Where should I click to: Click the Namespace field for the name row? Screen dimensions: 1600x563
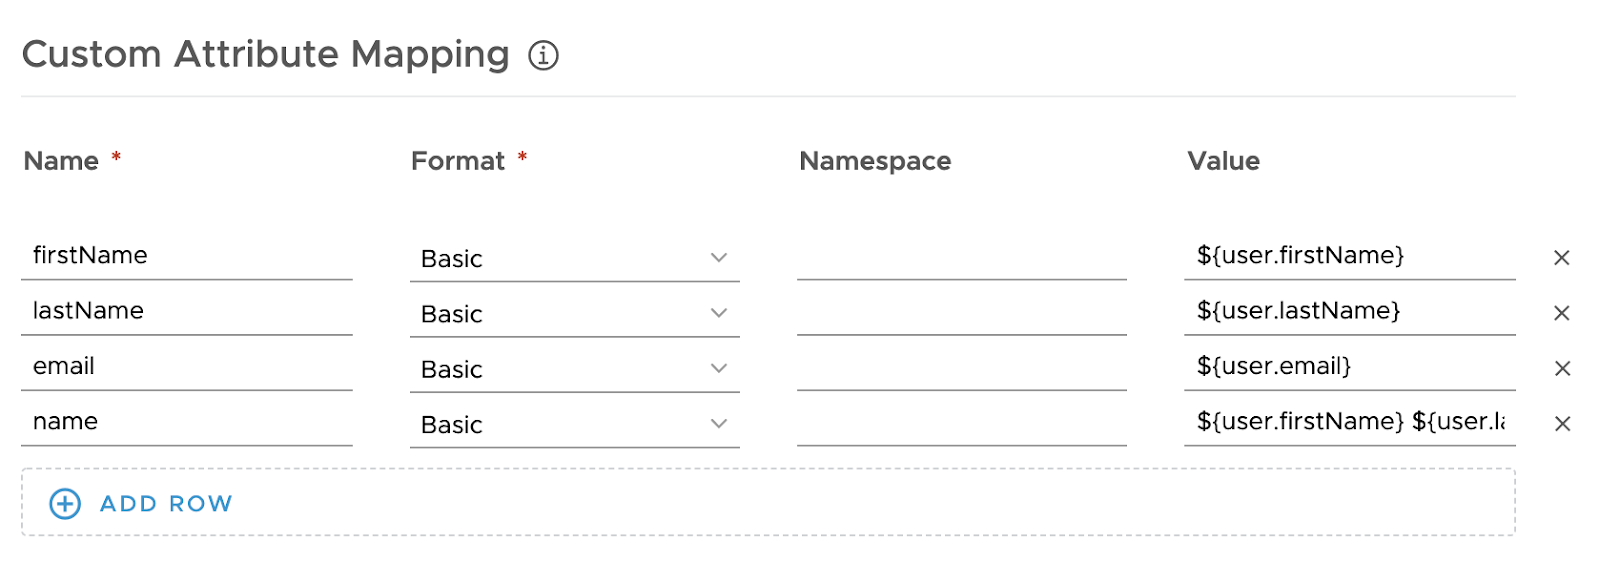tap(961, 424)
